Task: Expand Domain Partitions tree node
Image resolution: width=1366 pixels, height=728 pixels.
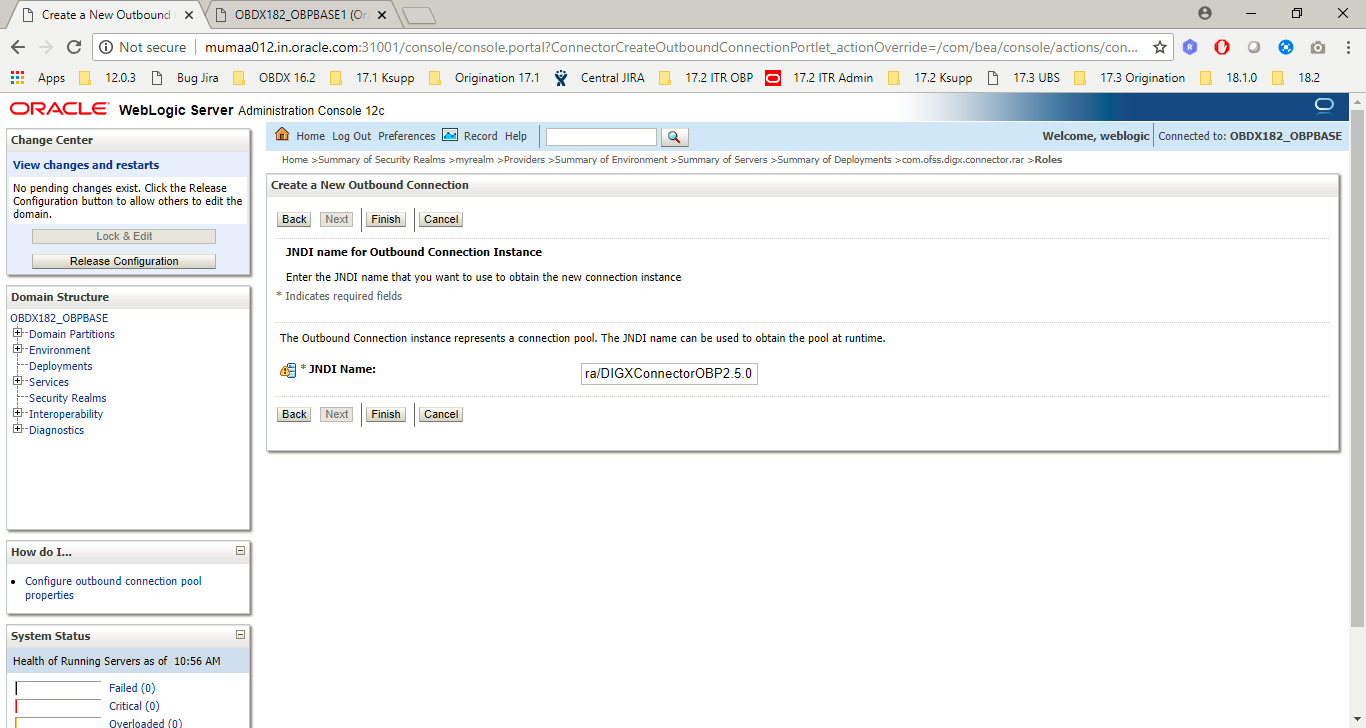Action: tap(18, 333)
